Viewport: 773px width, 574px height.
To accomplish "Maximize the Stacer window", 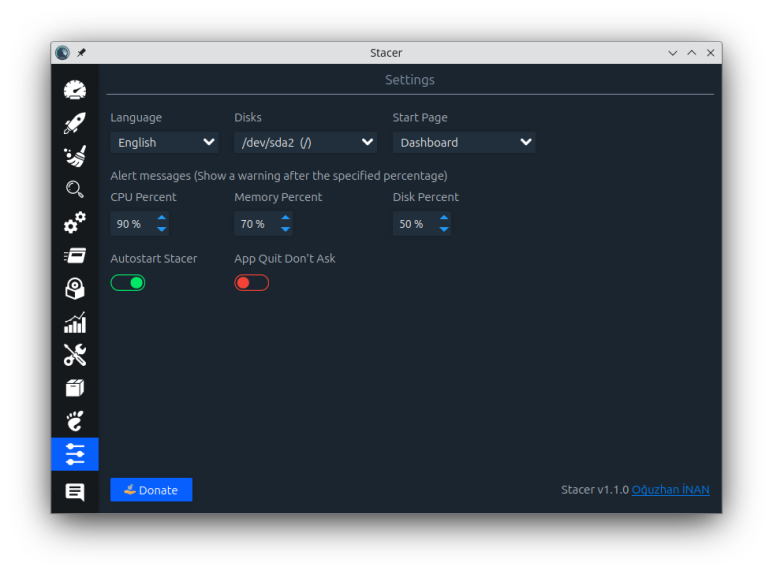I will pyautogui.click(x=692, y=53).
